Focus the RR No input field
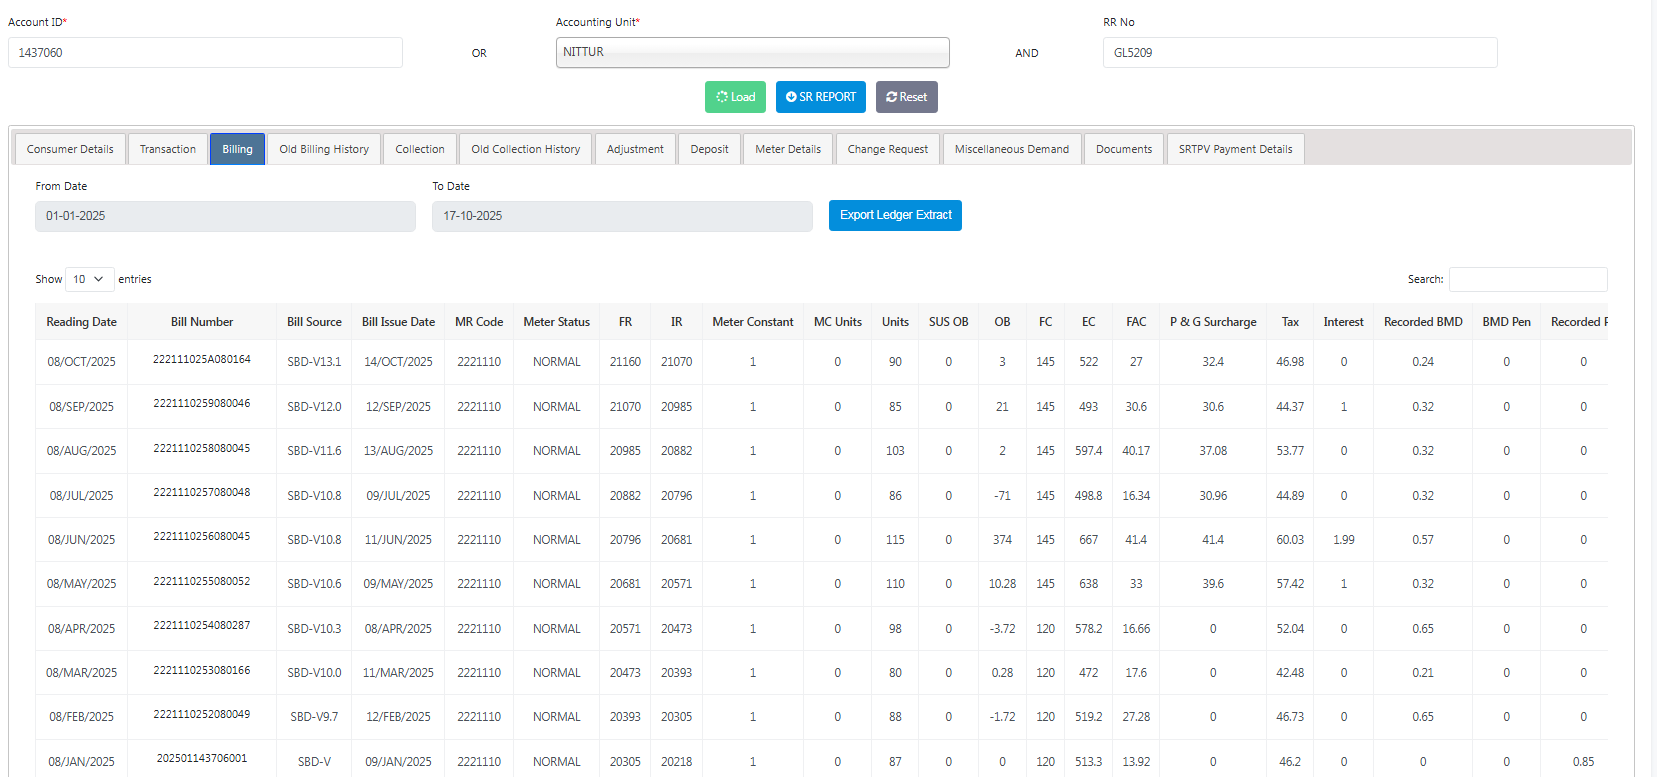Image resolution: width=1657 pixels, height=777 pixels. coord(1300,53)
